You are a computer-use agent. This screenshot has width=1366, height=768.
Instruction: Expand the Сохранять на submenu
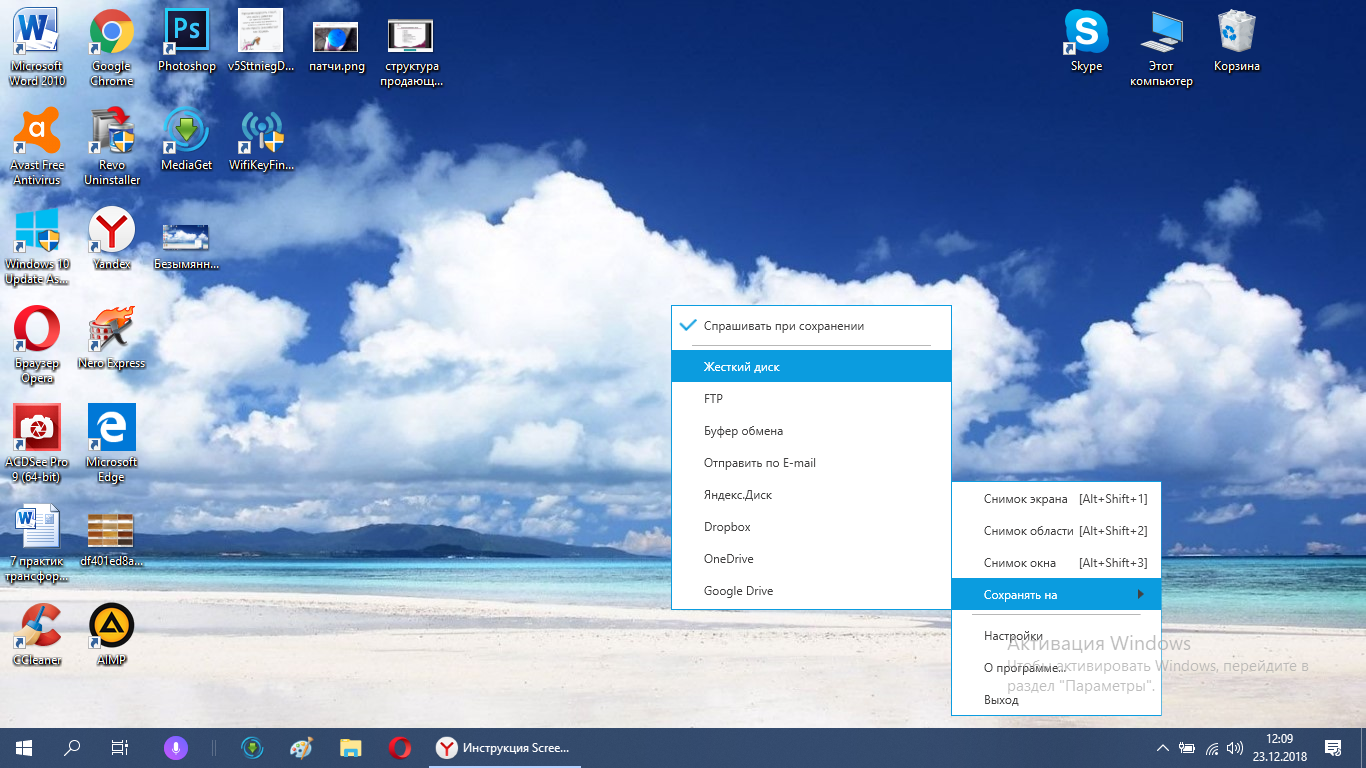[1056, 594]
